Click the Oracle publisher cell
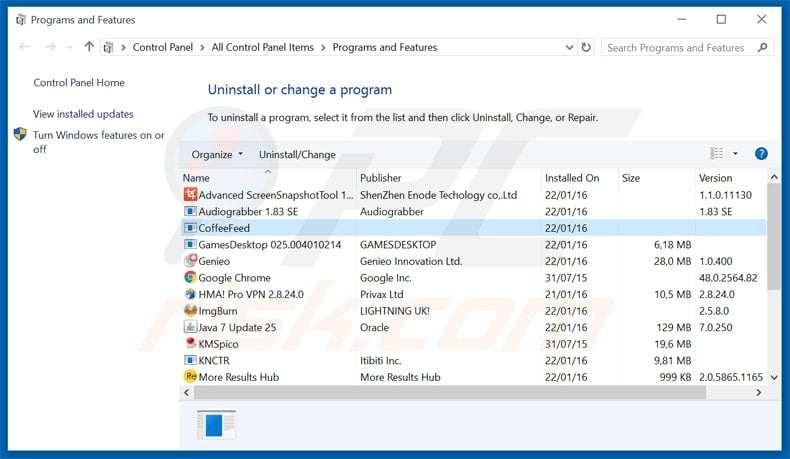The width and height of the screenshot is (790, 459). [x=374, y=327]
